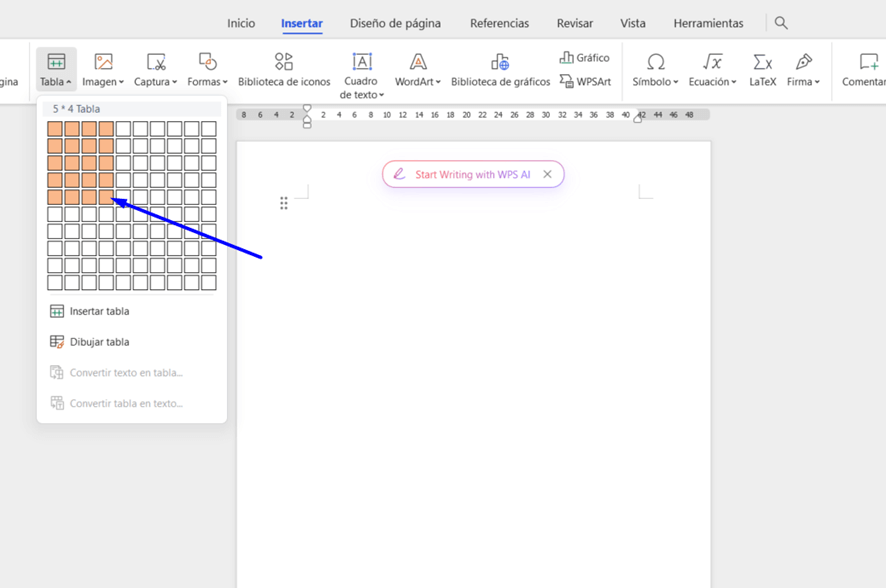Image resolution: width=886 pixels, height=588 pixels.
Task: Expand the Ecuación dropdown arrow
Action: [x=734, y=82]
